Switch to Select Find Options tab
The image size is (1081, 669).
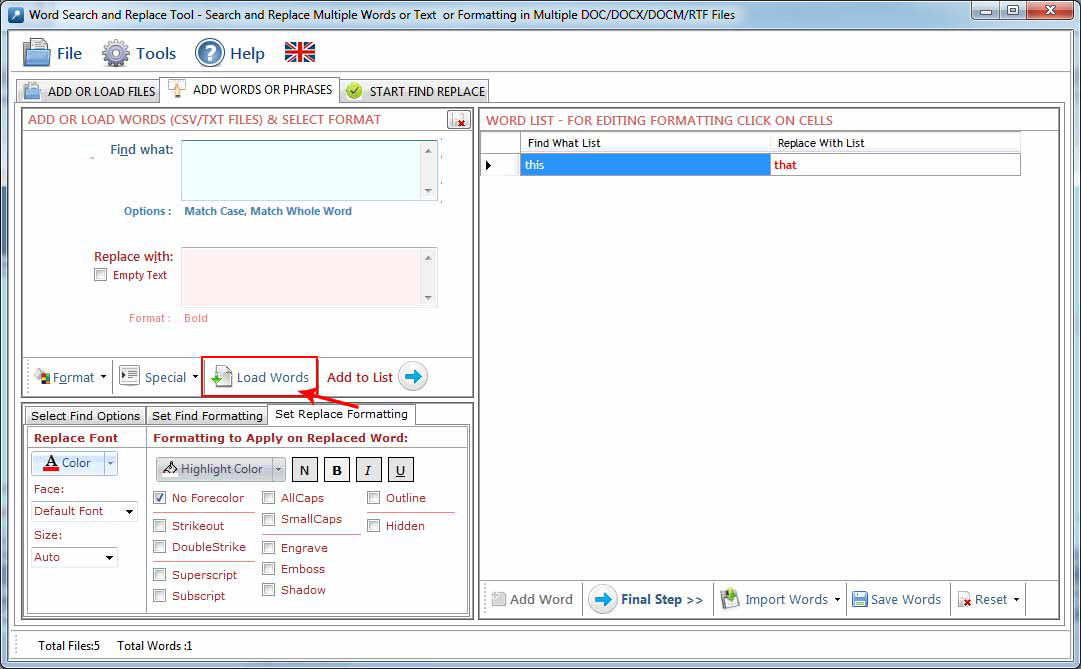pyautogui.click(x=85, y=416)
